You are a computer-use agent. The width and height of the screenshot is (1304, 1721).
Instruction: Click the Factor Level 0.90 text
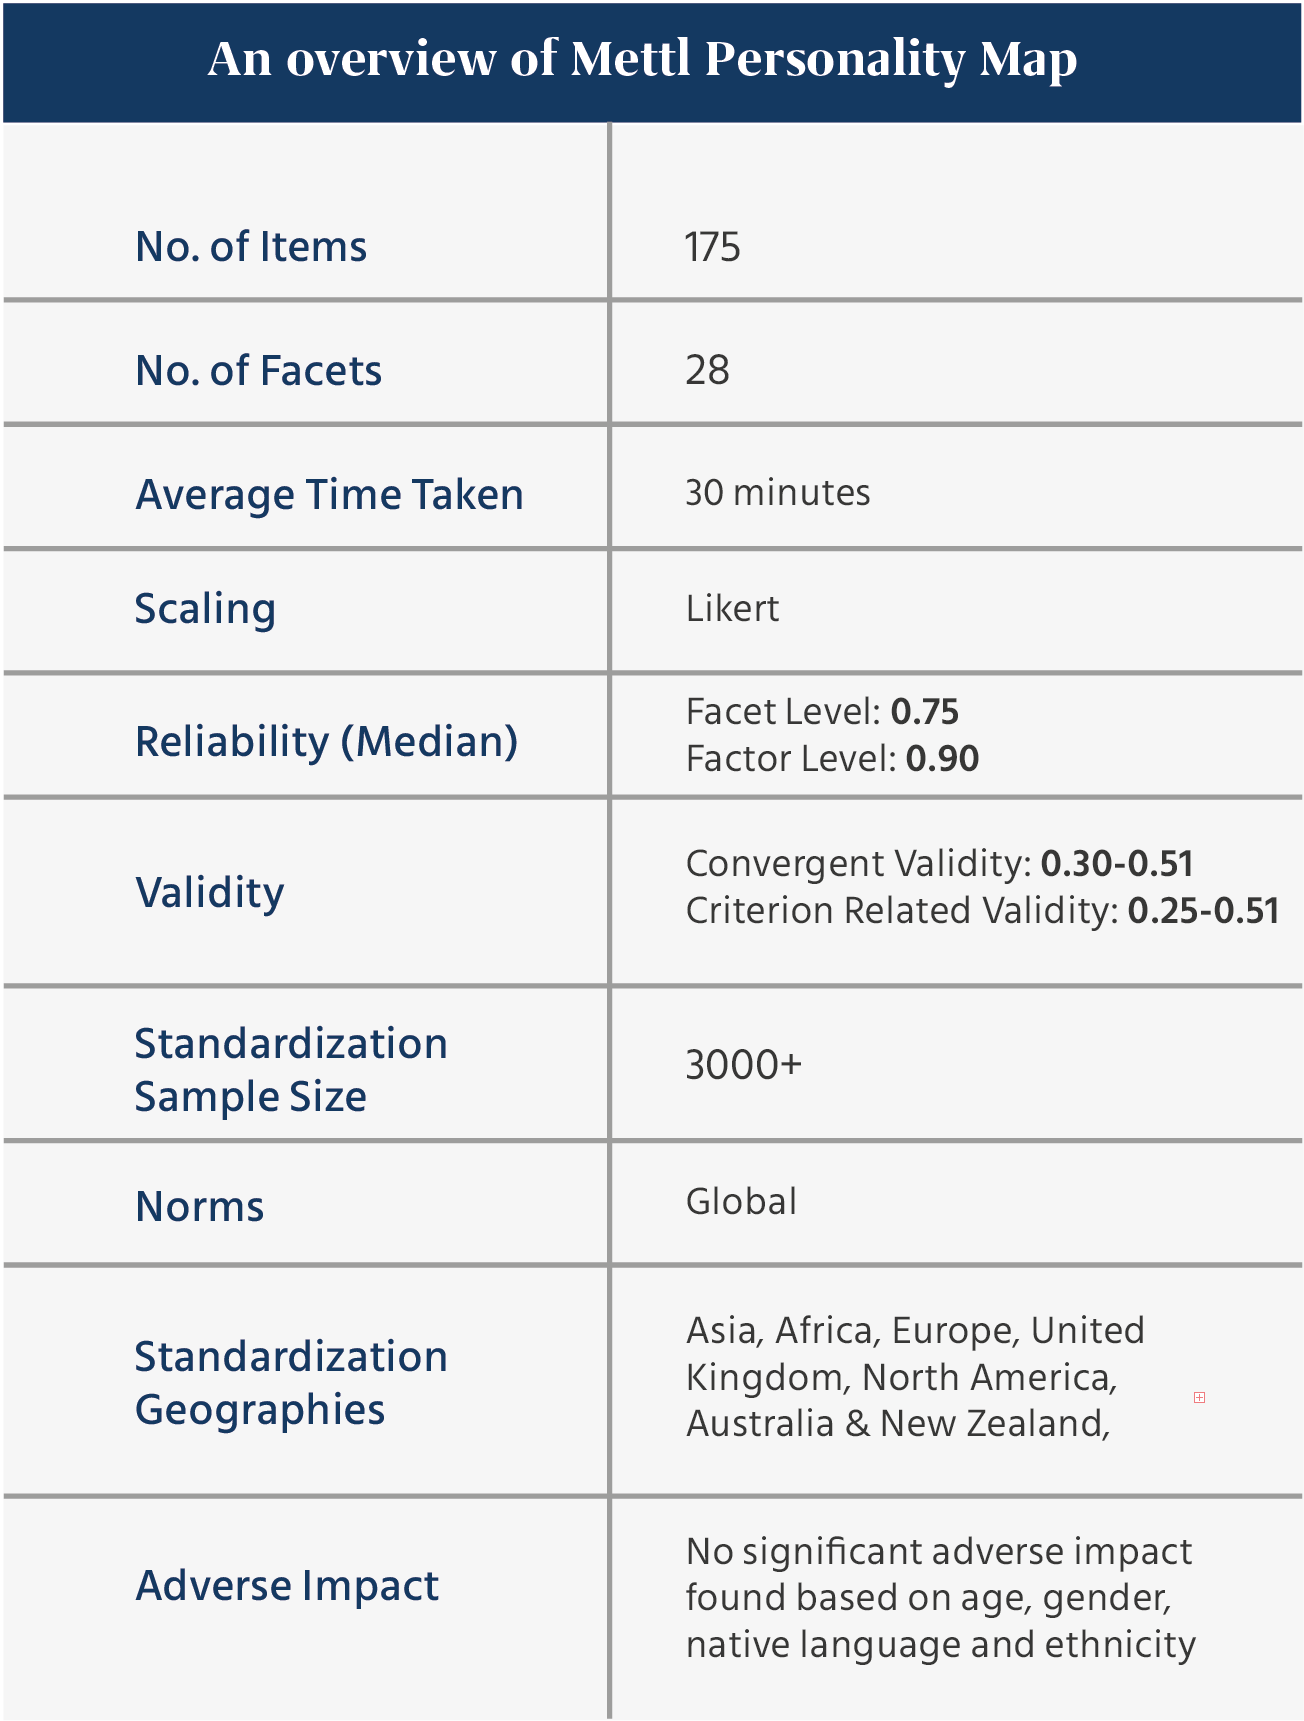[832, 759]
